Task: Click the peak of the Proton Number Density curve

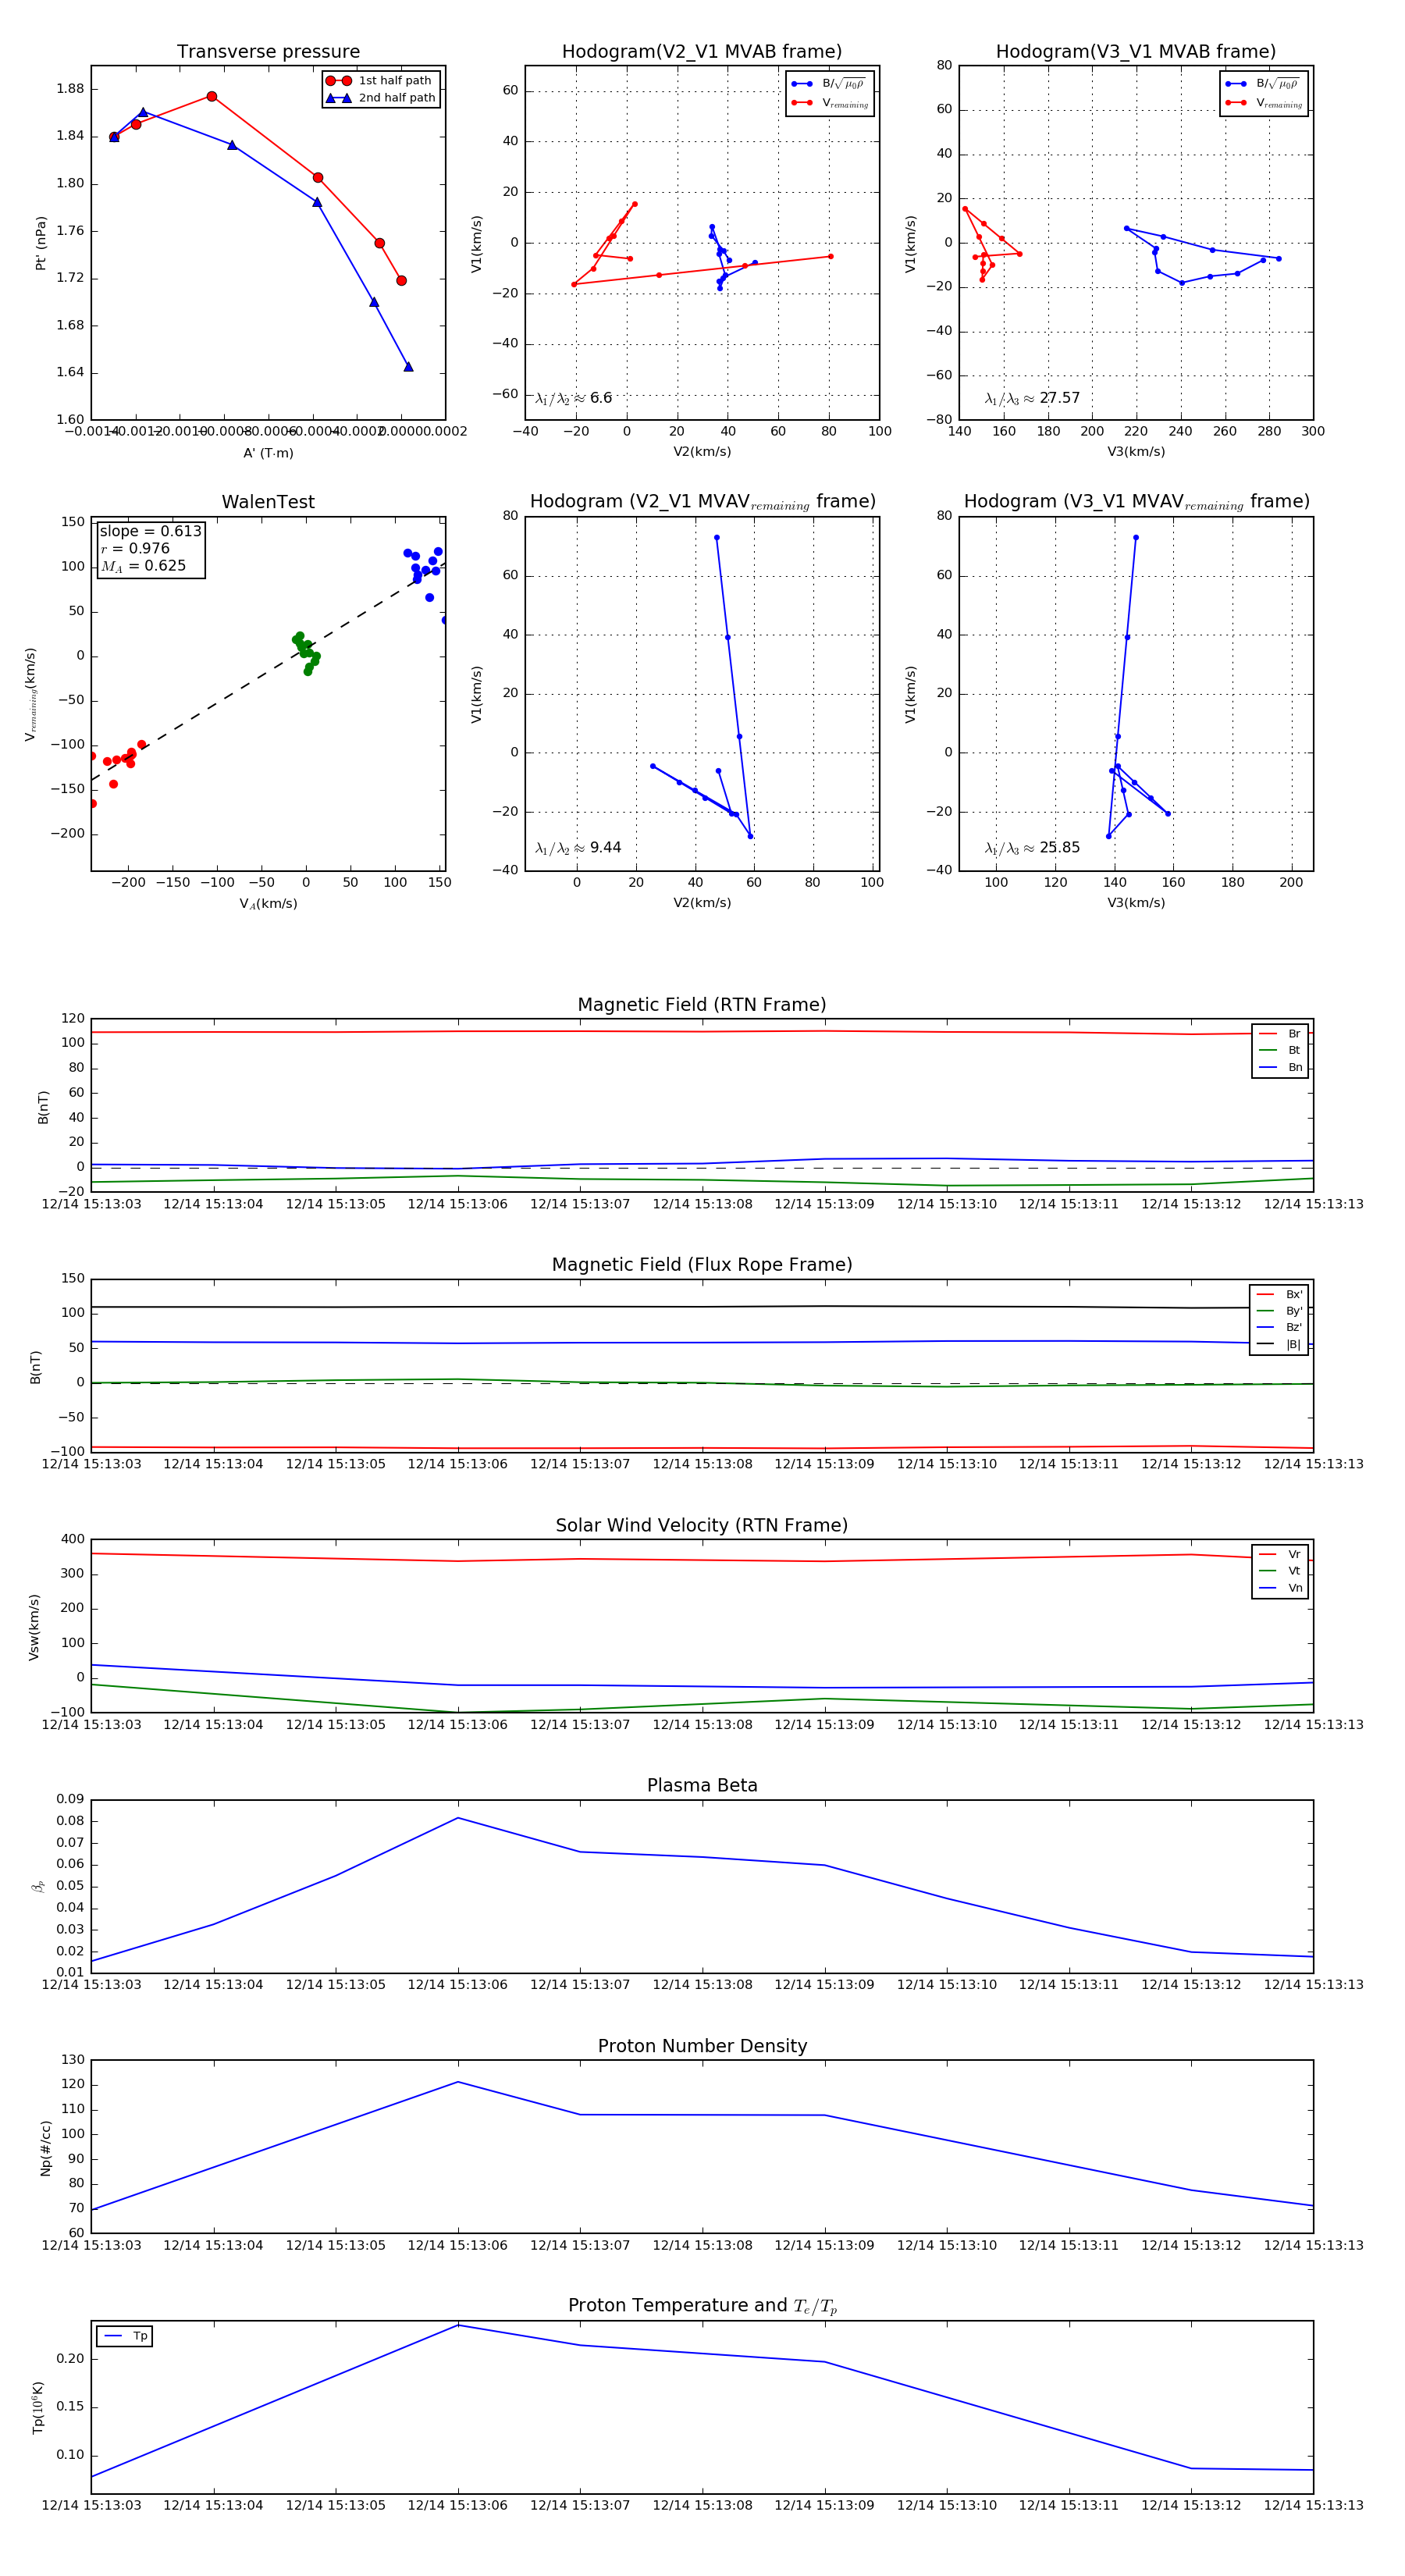Action: (458, 2082)
